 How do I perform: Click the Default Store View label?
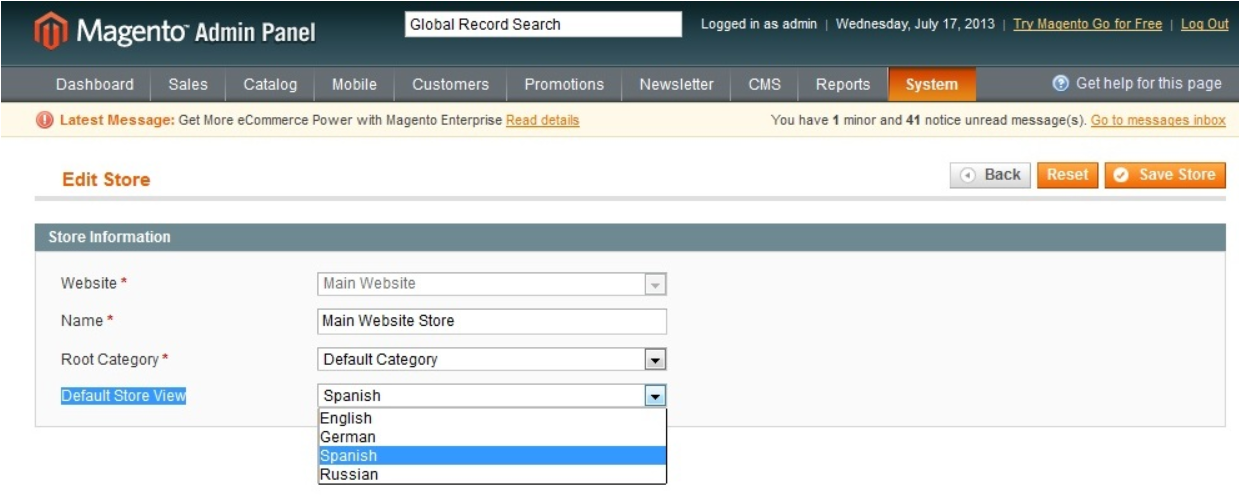pyautogui.click(x=124, y=396)
